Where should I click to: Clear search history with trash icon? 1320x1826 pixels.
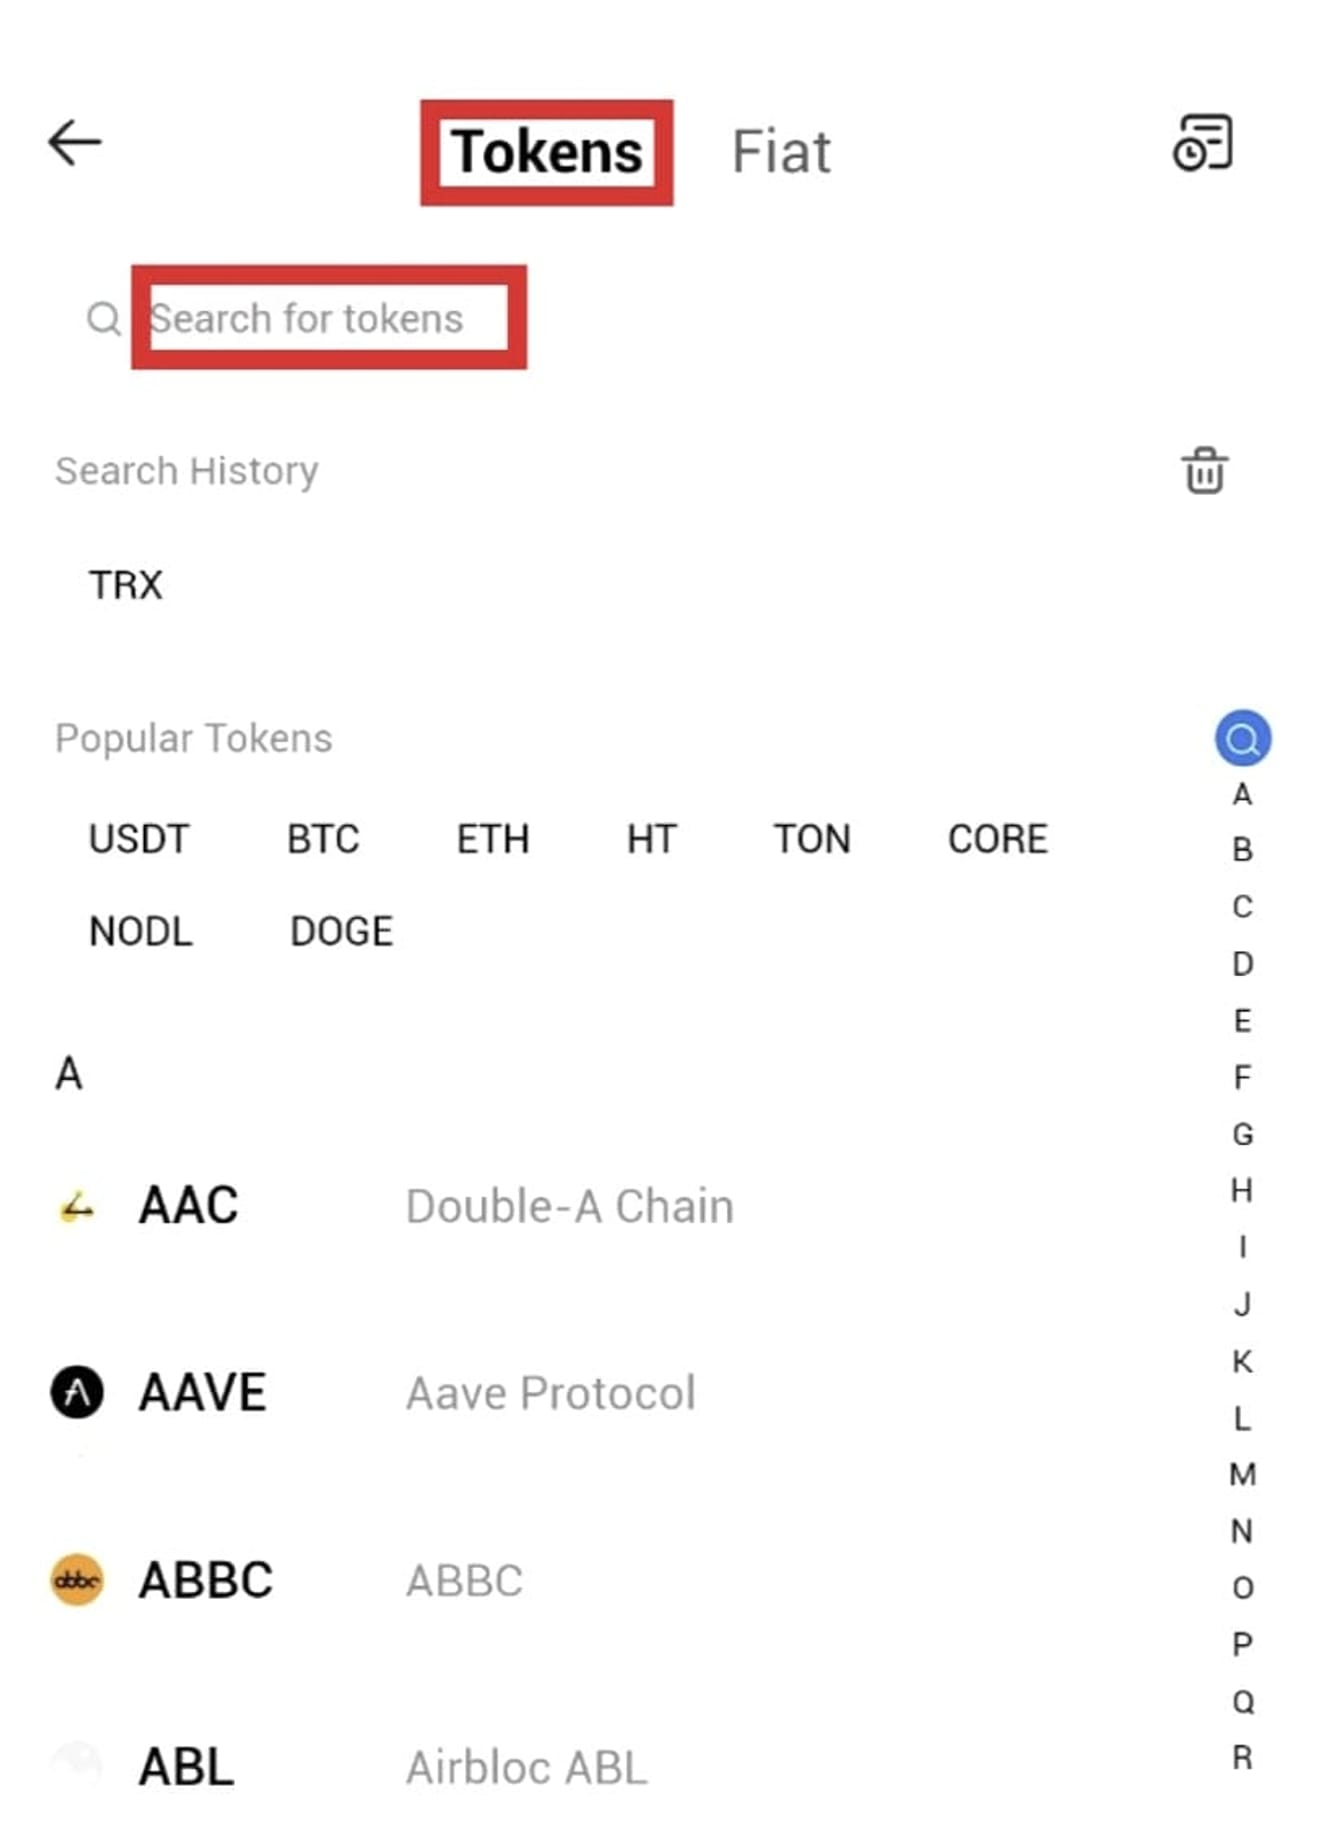click(1204, 470)
